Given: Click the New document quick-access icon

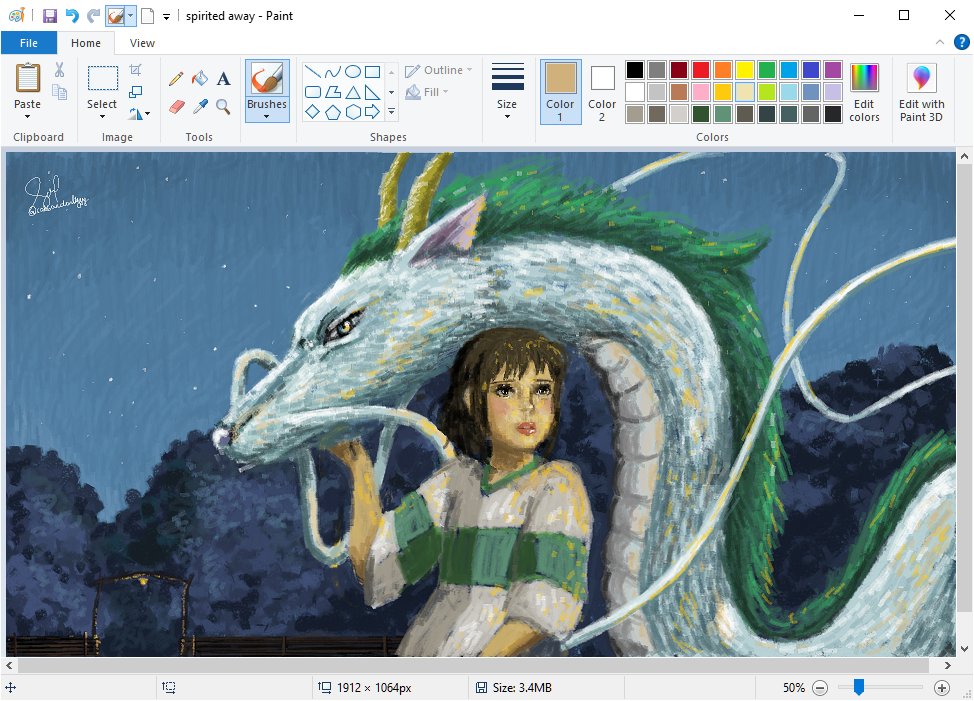Looking at the screenshot, I should pyautogui.click(x=148, y=16).
